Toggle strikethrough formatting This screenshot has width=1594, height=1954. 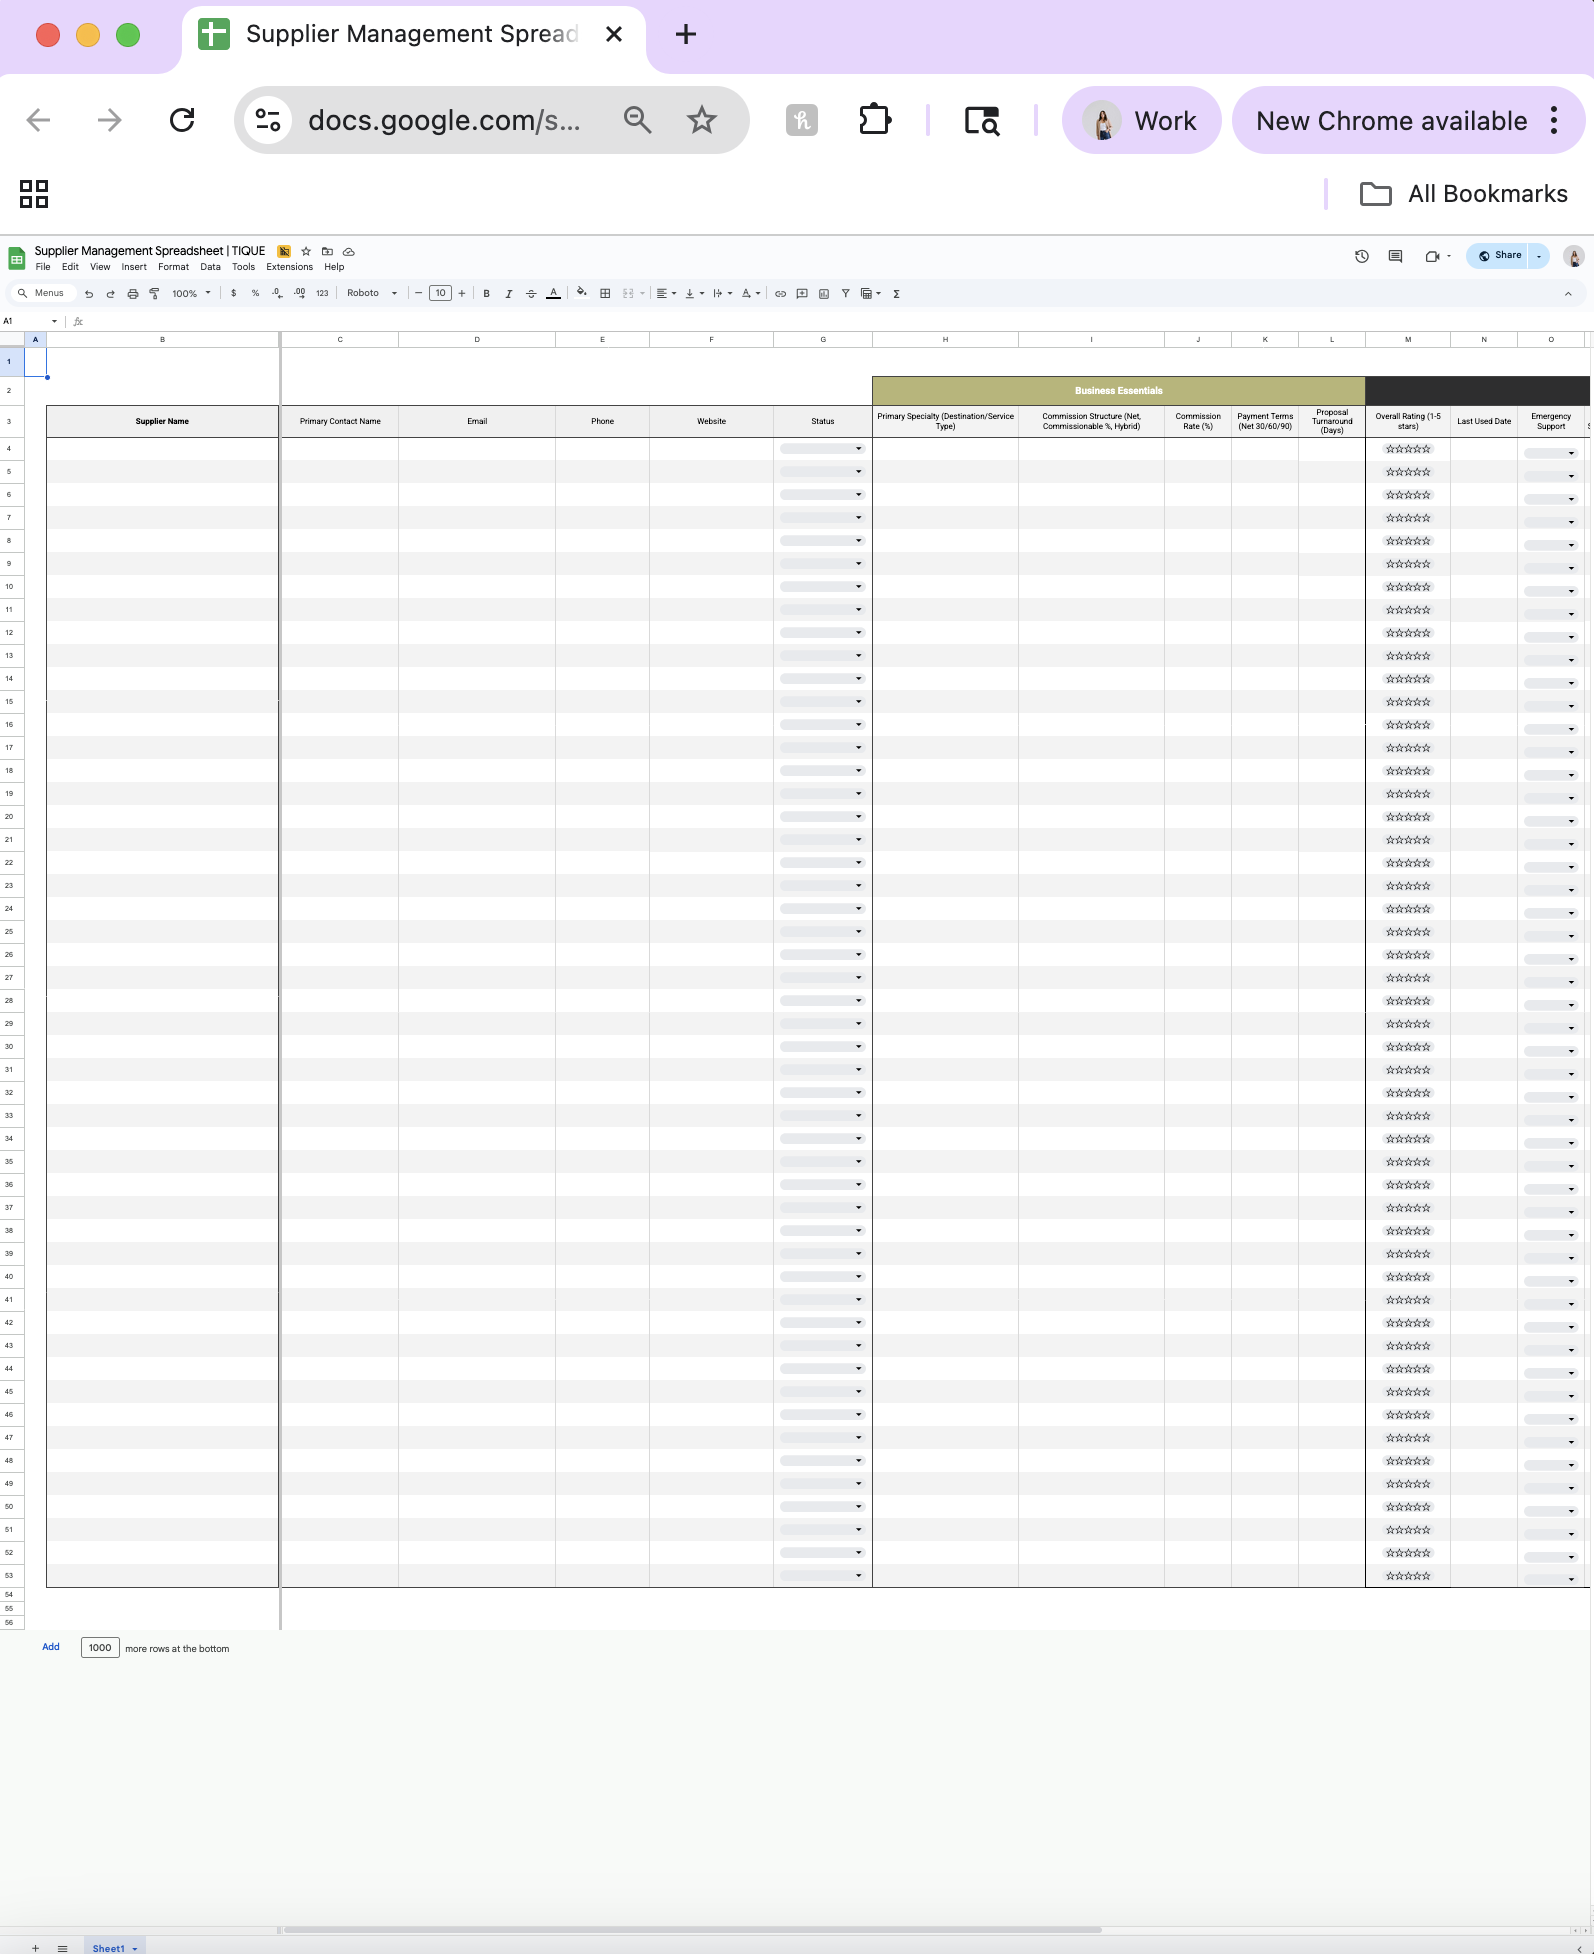[x=531, y=294]
